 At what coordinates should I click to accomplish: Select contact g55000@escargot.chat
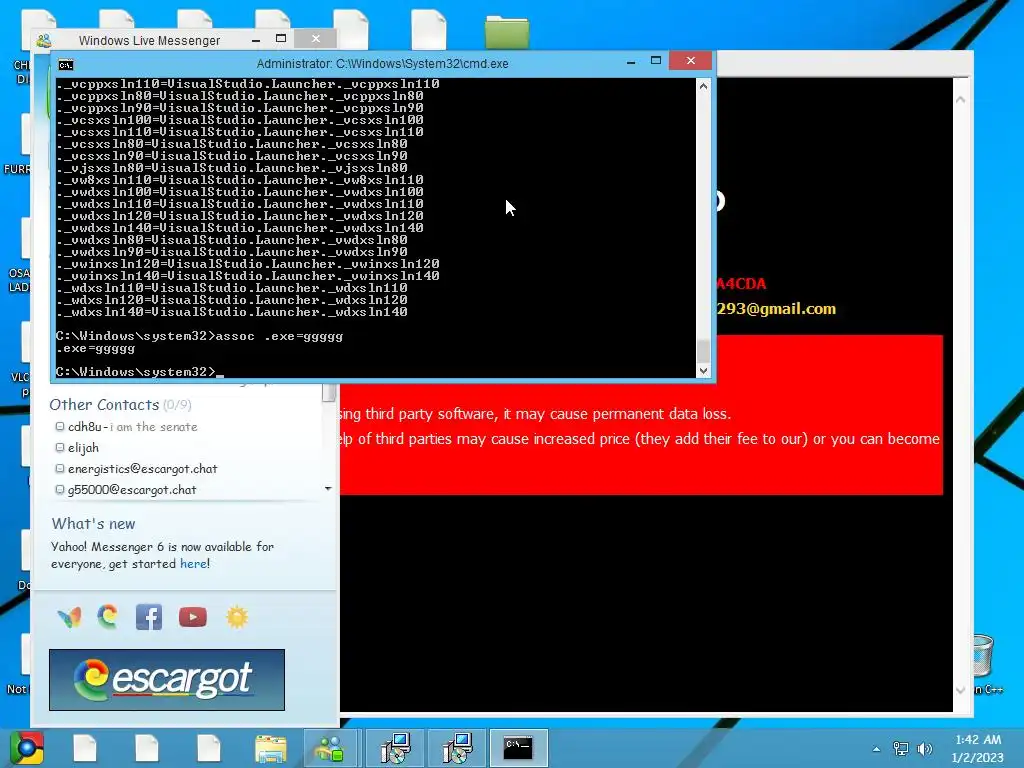(x=132, y=489)
